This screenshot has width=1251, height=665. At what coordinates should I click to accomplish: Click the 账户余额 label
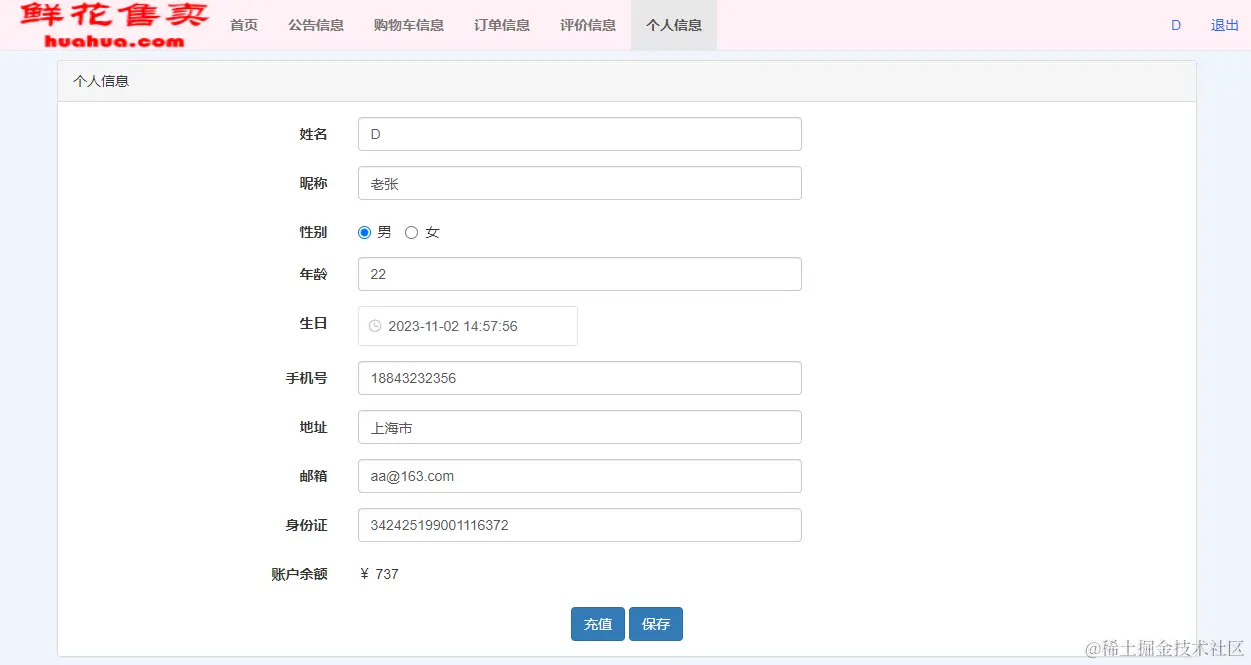click(299, 574)
